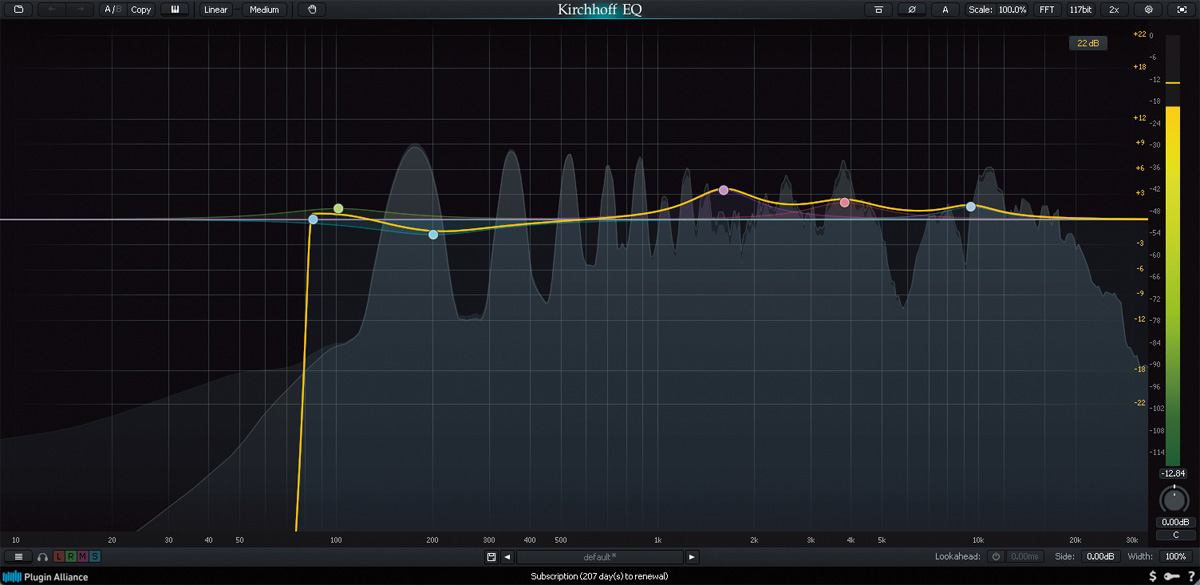
Task: Open the Medium resolution dropdown
Action: click(264, 9)
